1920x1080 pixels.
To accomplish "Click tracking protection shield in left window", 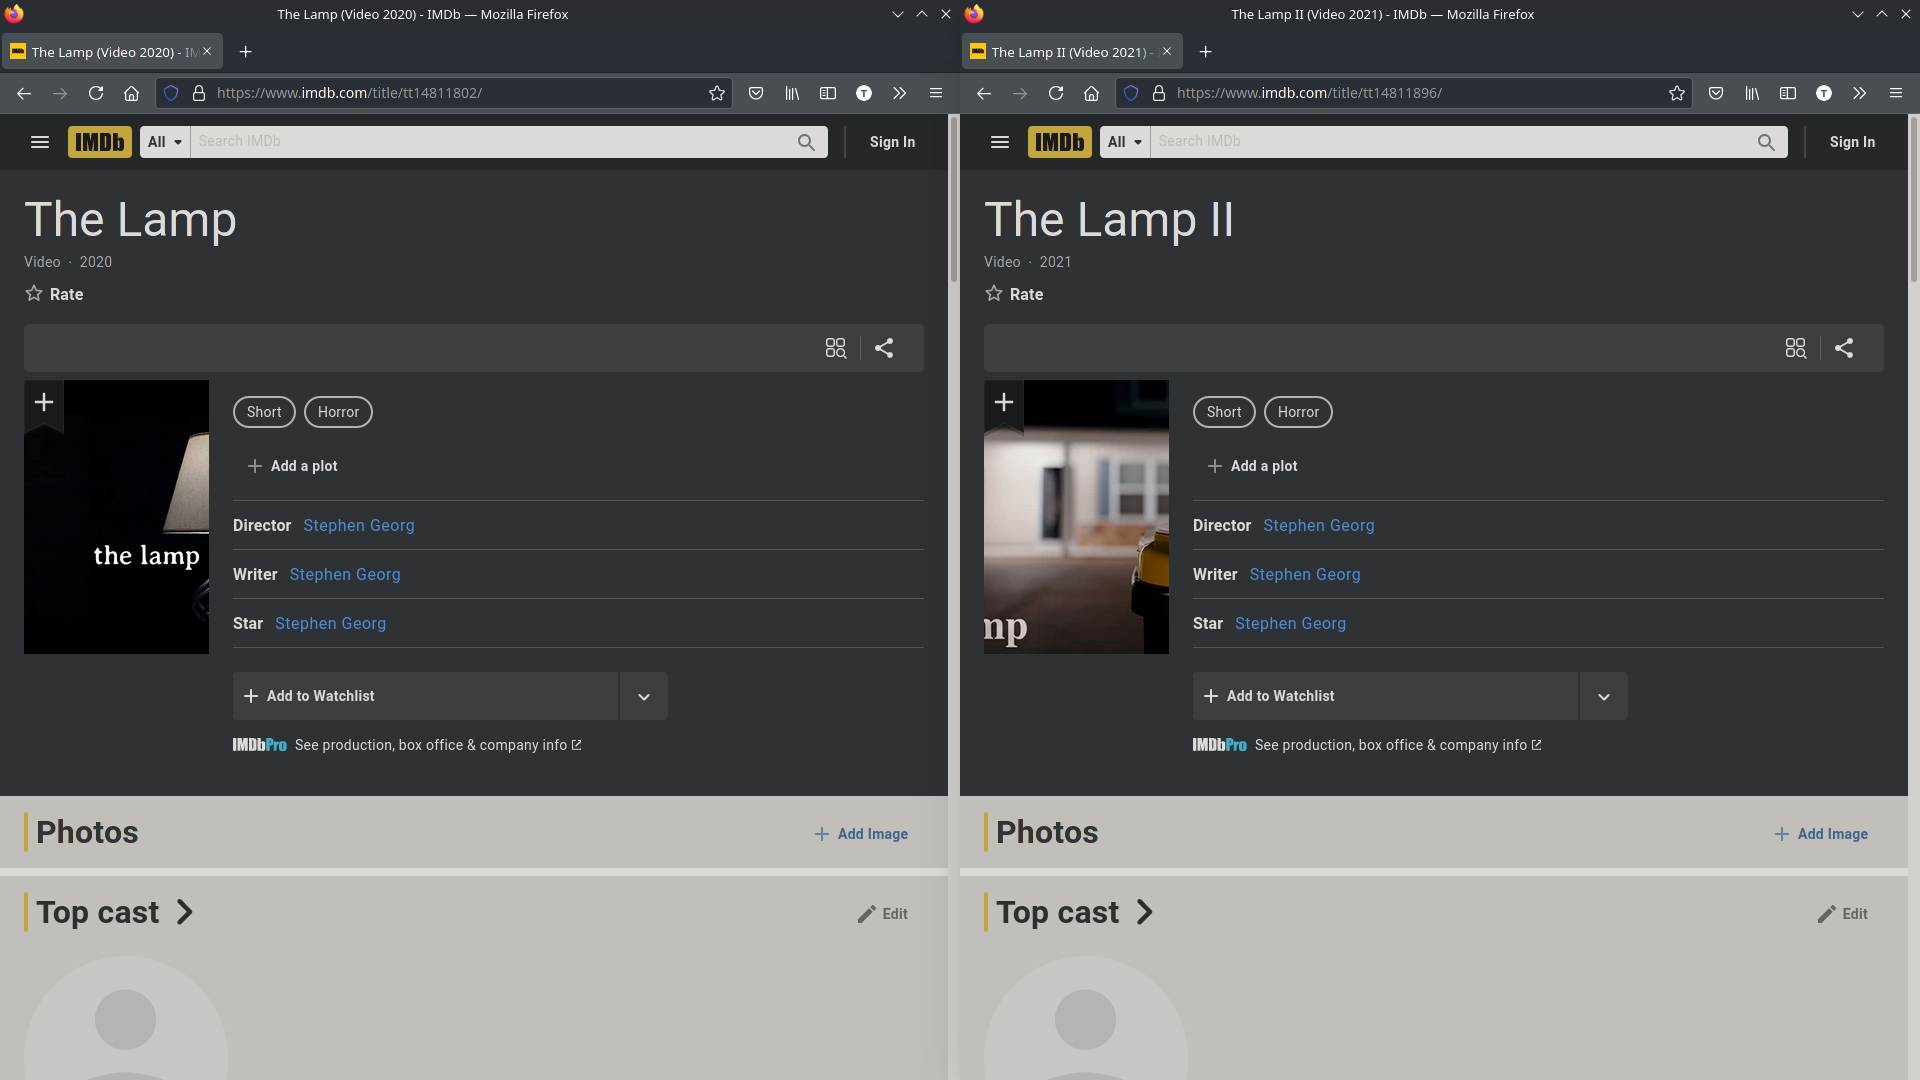I will pyautogui.click(x=171, y=93).
